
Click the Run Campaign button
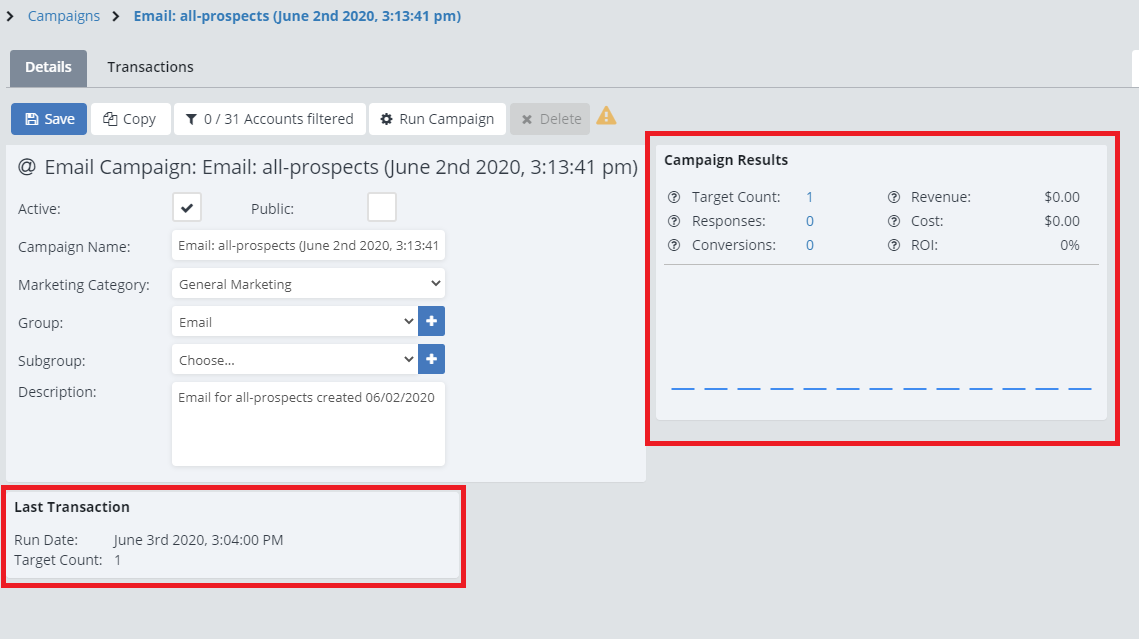[437, 119]
